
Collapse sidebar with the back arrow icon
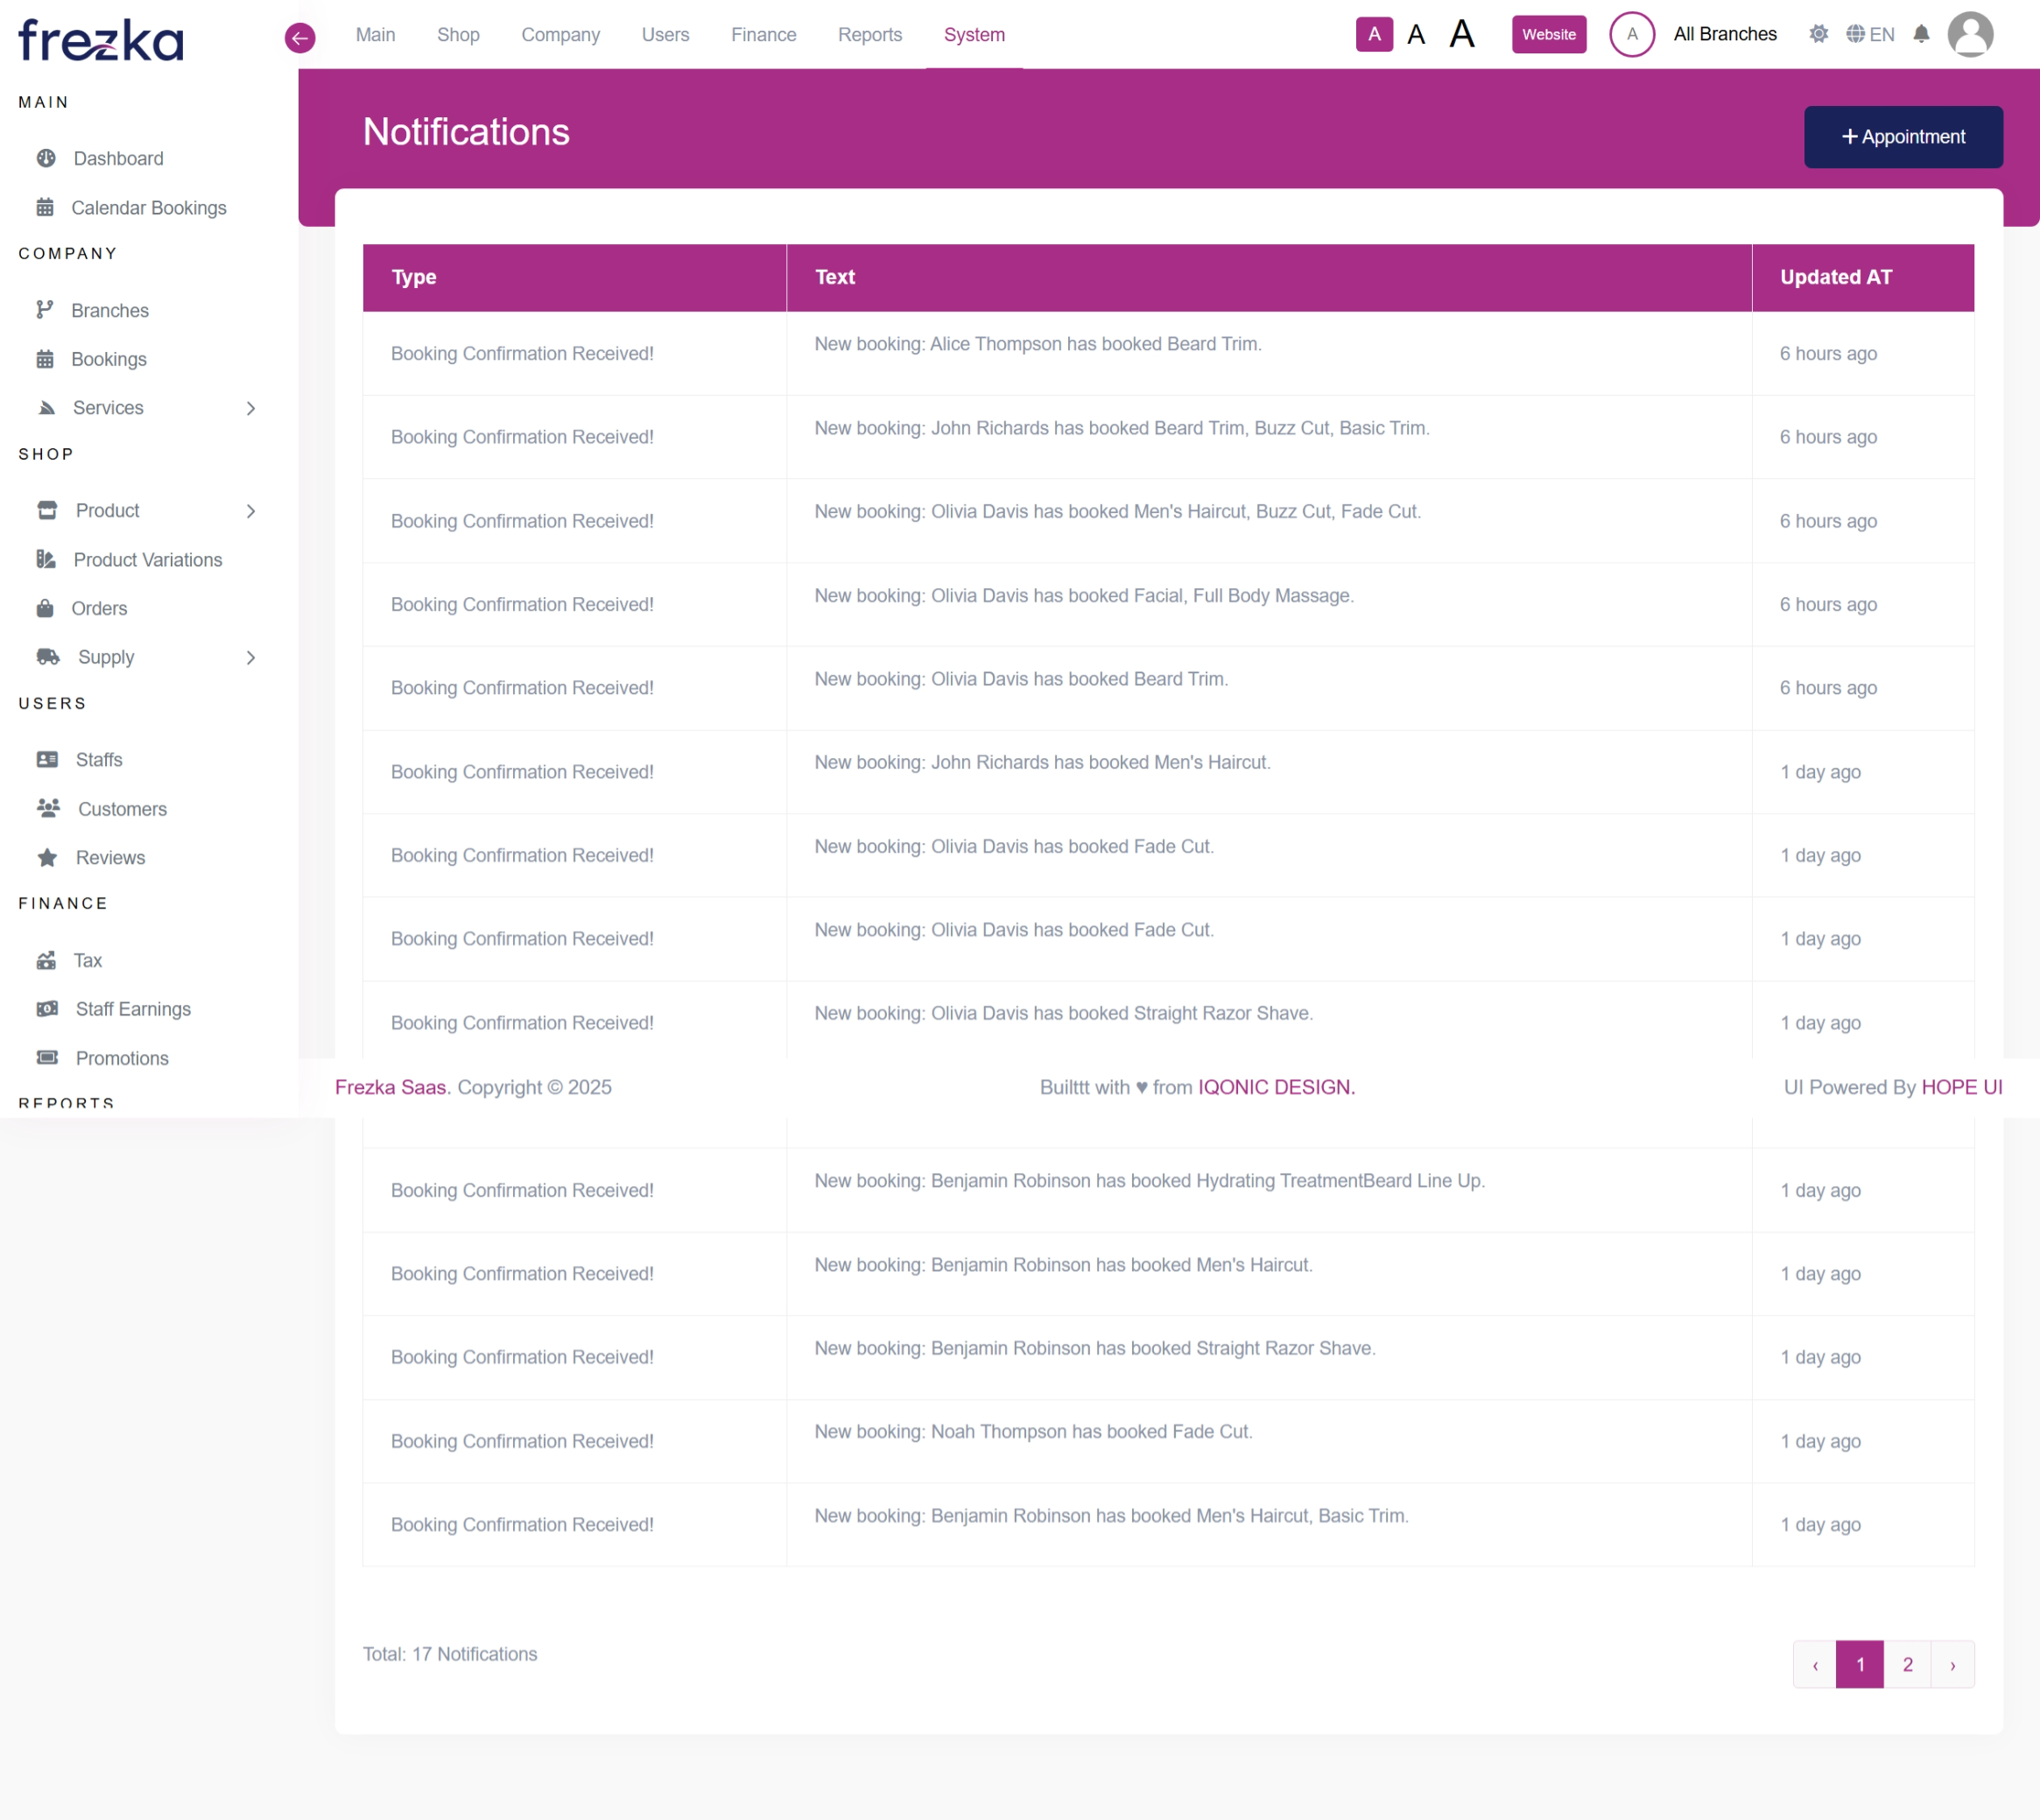[x=300, y=38]
